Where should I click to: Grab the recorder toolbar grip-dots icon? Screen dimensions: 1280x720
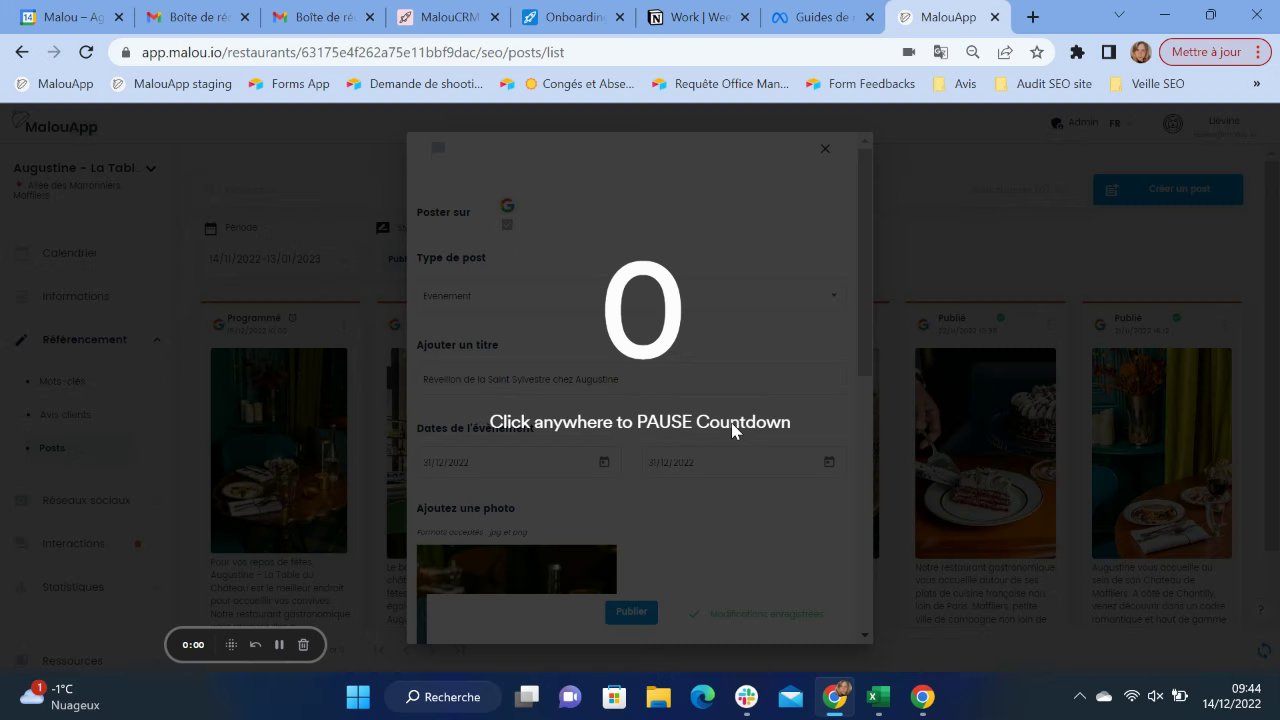pos(231,645)
